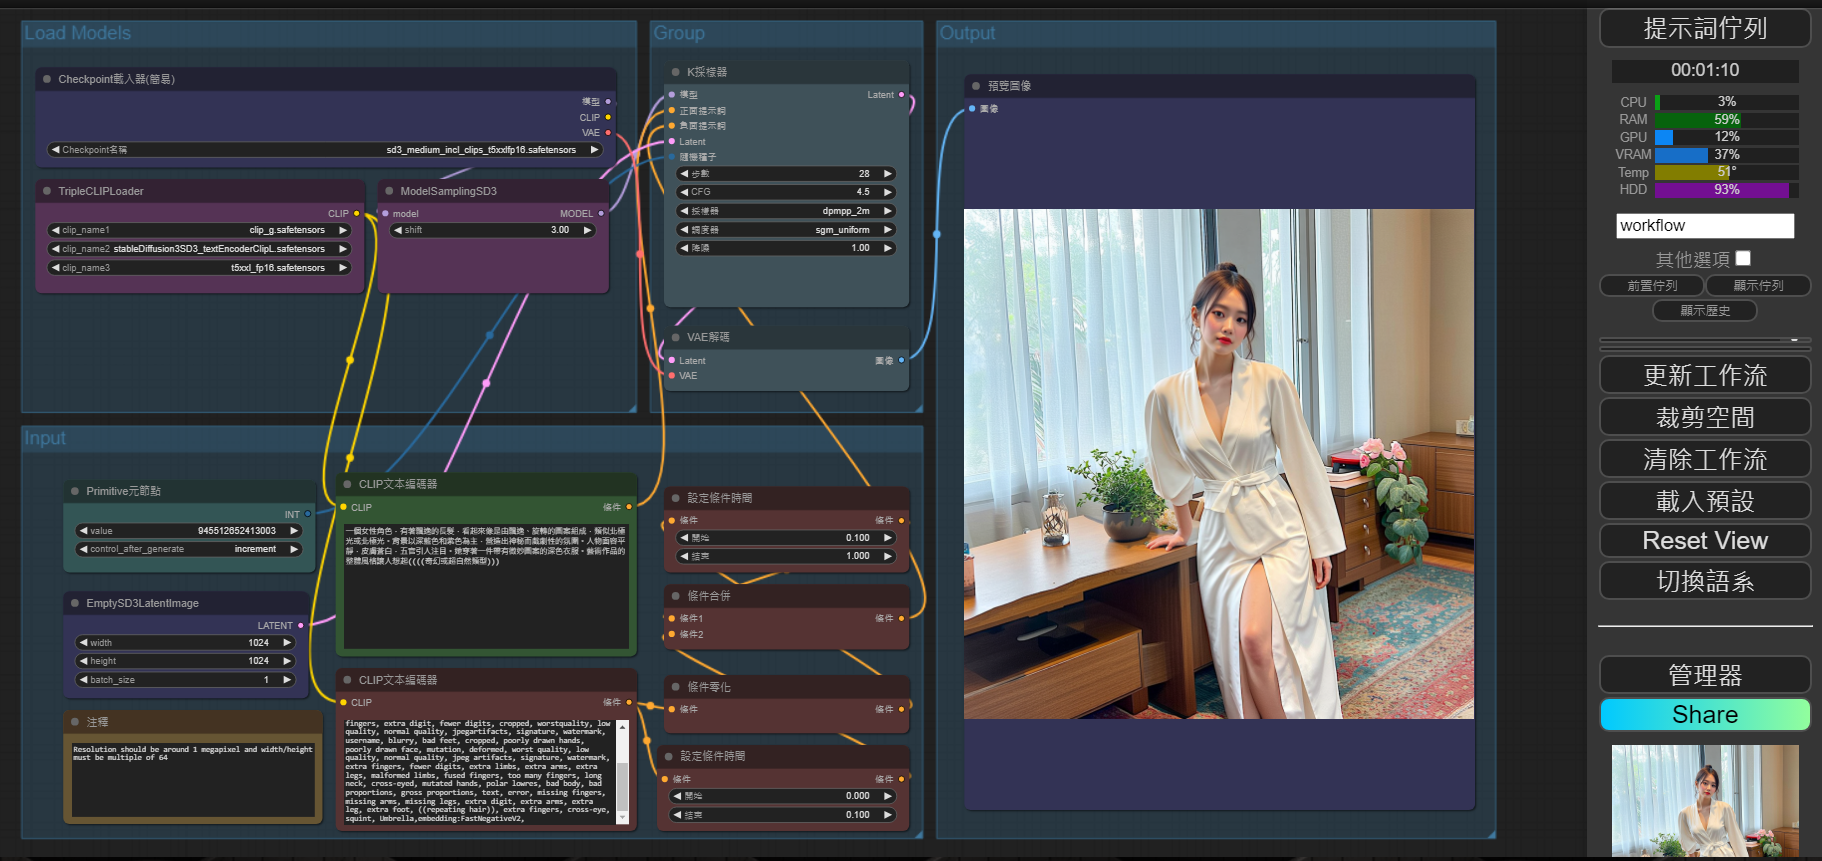
Task: Increase 步數 value with its right arrow
Action: (887, 173)
